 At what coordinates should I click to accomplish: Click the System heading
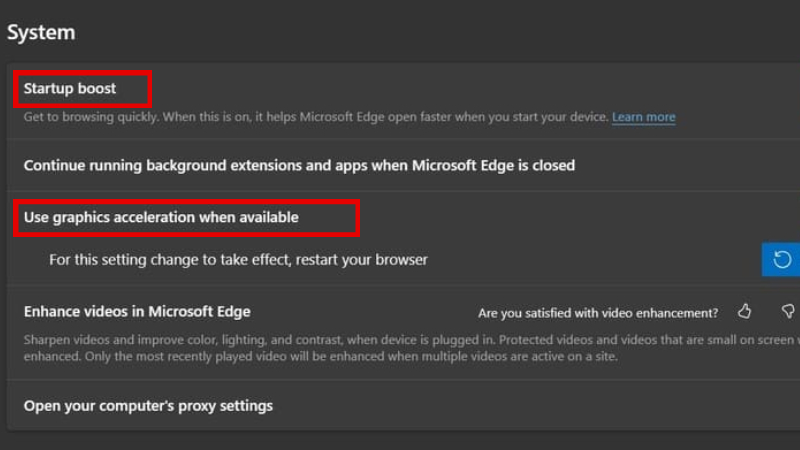coord(41,32)
